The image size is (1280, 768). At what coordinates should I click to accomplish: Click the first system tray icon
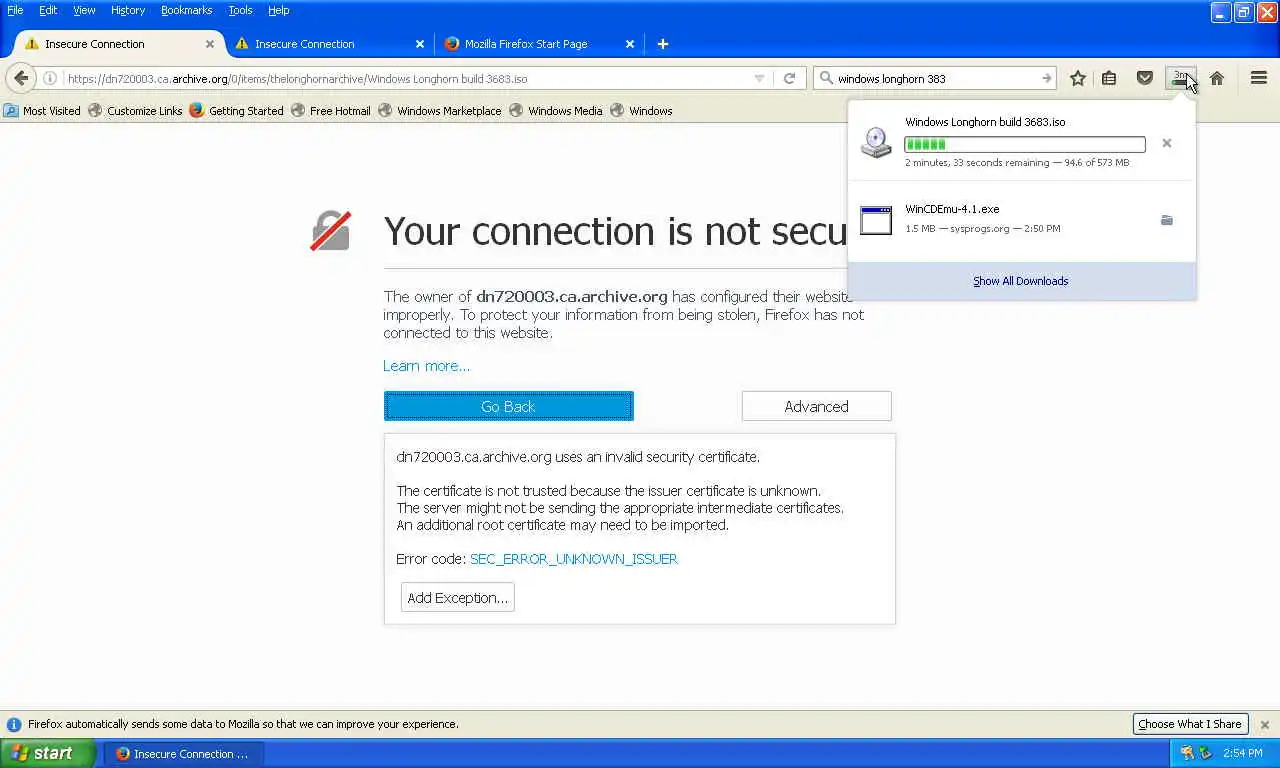click(1187, 753)
